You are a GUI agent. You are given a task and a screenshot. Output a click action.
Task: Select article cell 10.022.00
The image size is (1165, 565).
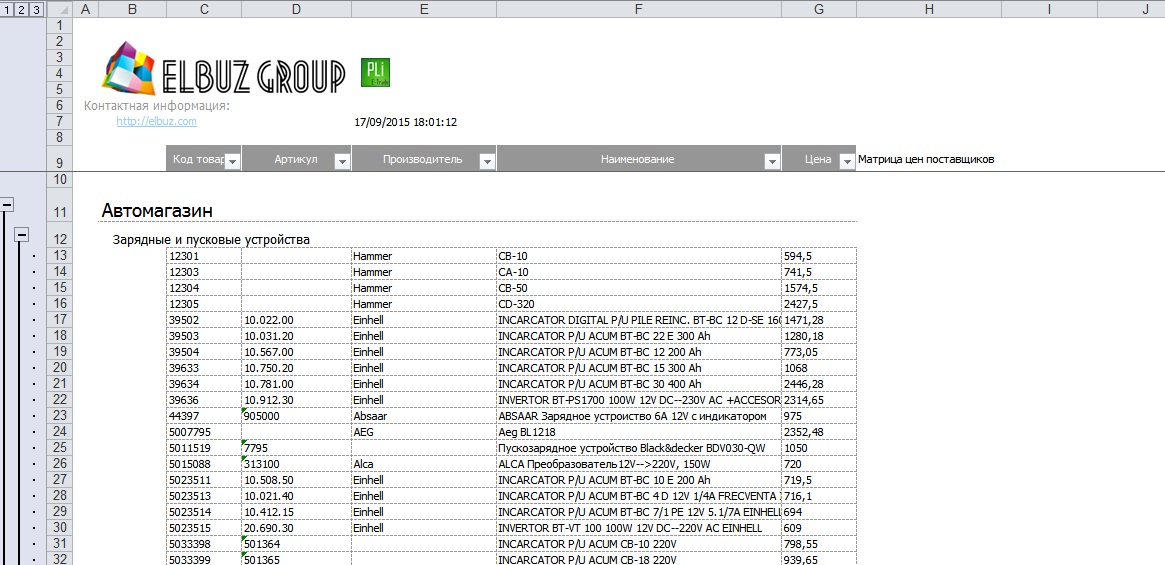(296, 320)
